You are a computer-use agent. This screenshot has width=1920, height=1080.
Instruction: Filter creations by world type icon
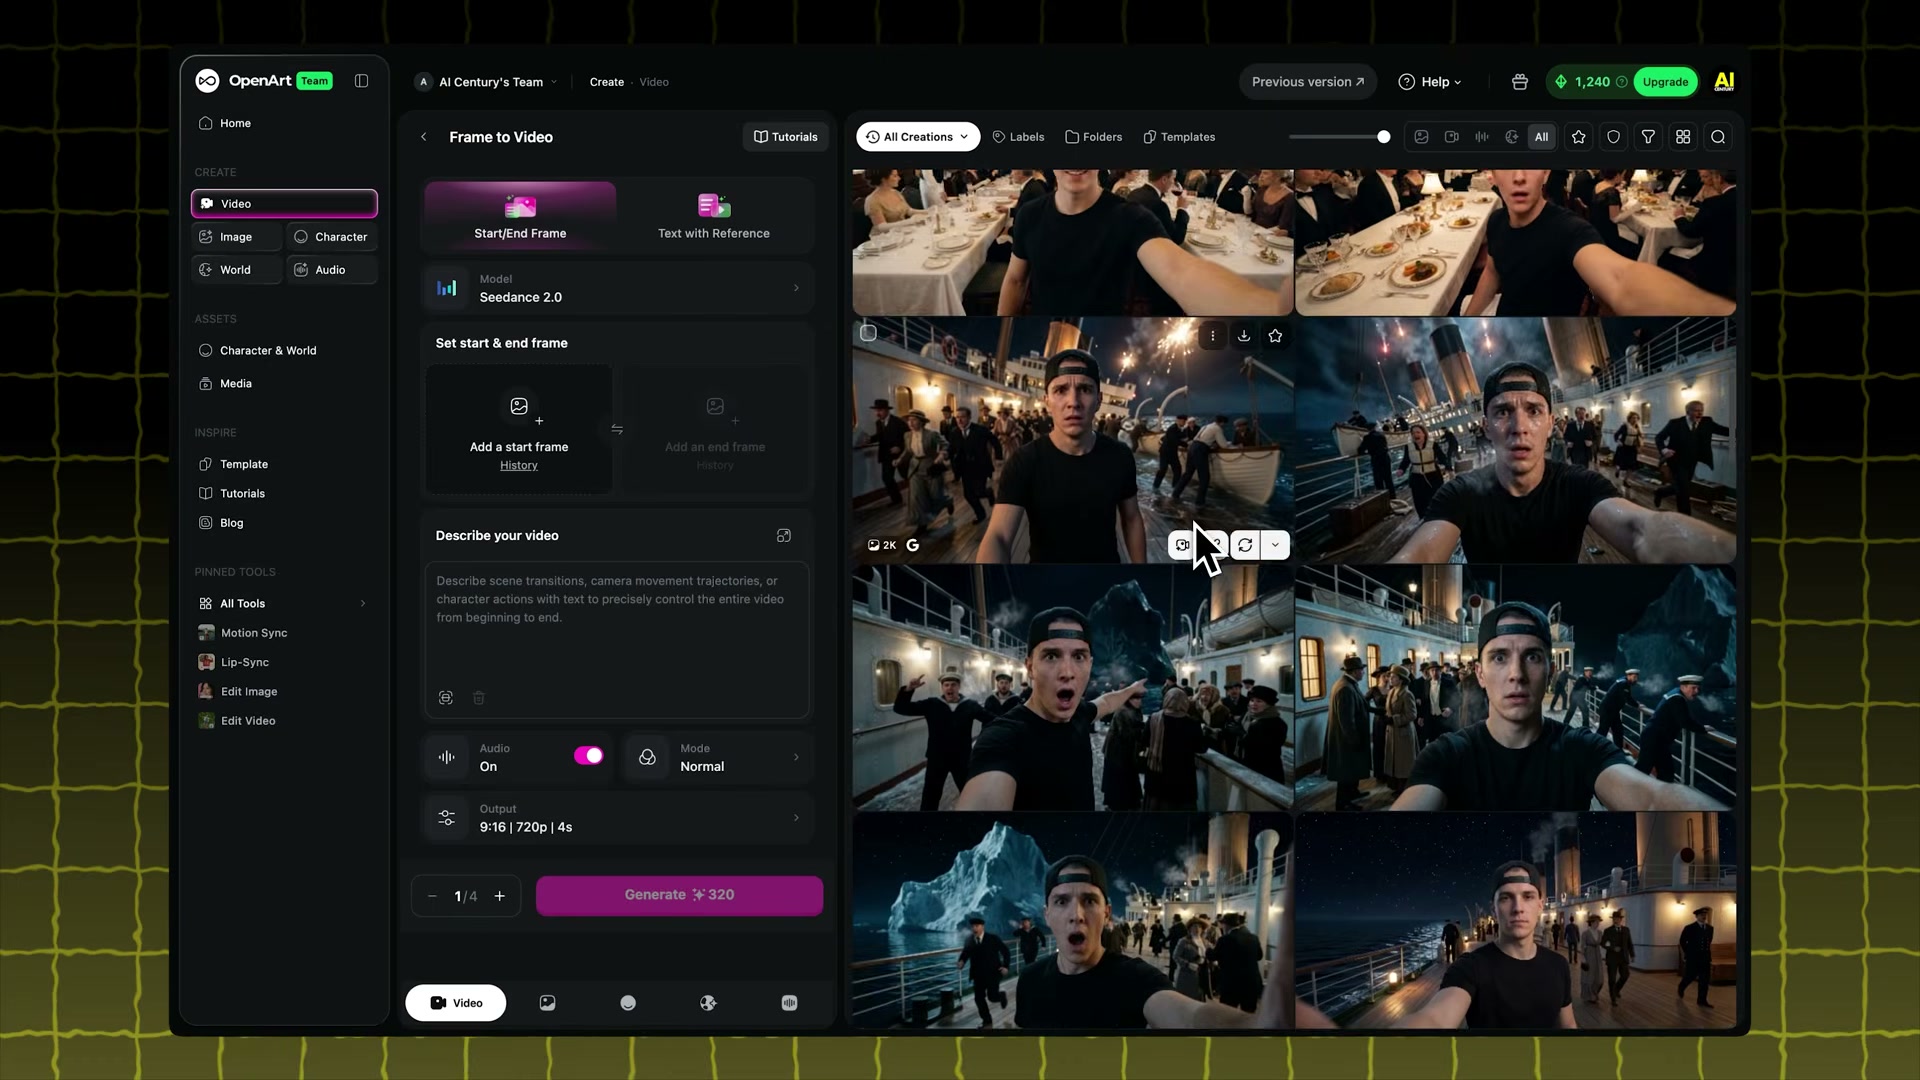[x=1512, y=137]
